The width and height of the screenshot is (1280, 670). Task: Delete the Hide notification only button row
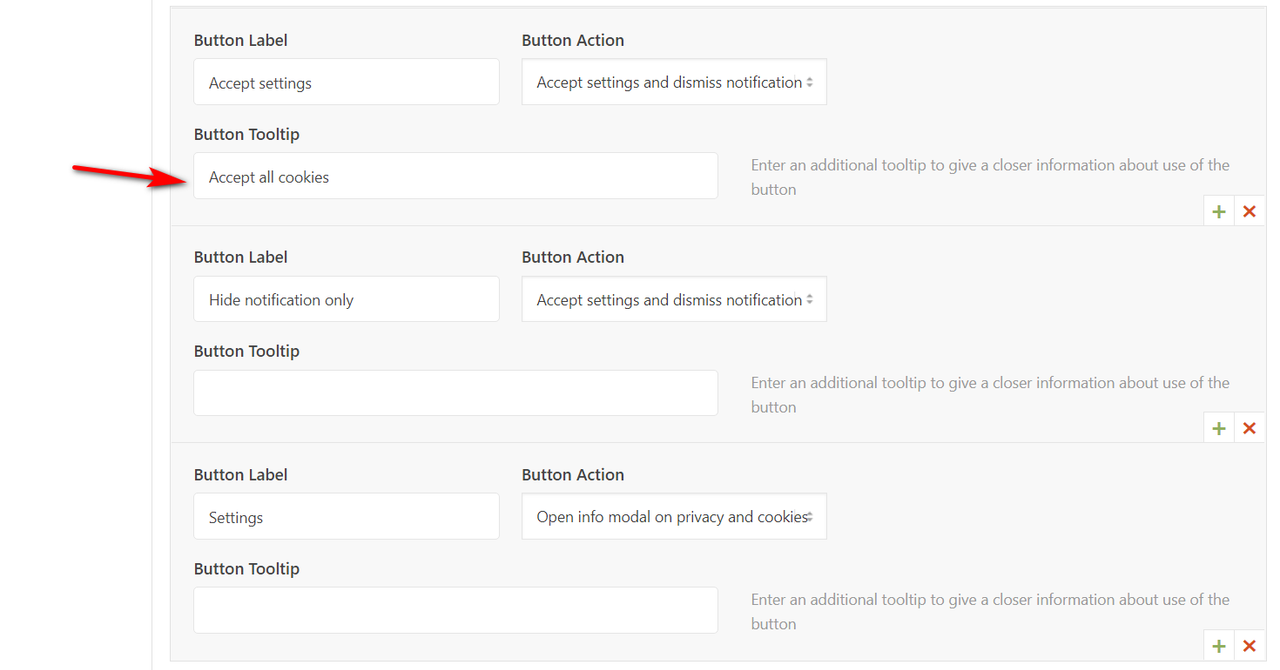coord(1249,428)
